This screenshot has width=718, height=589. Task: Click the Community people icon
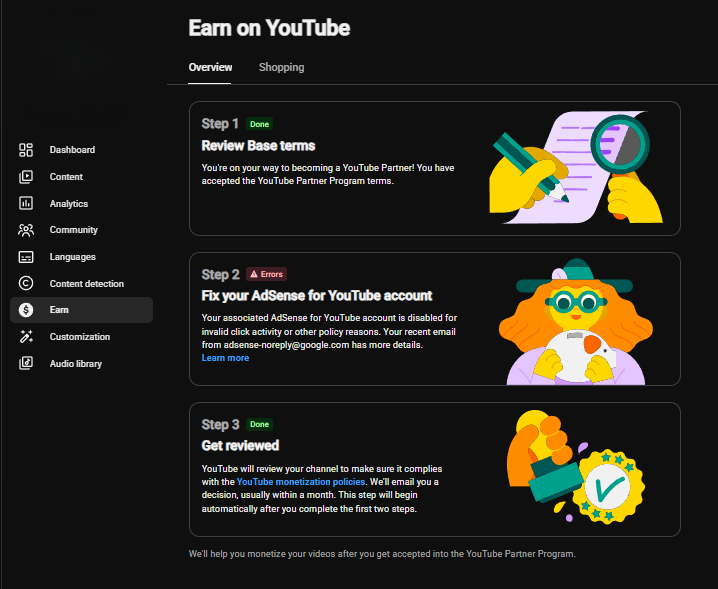(x=26, y=230)
